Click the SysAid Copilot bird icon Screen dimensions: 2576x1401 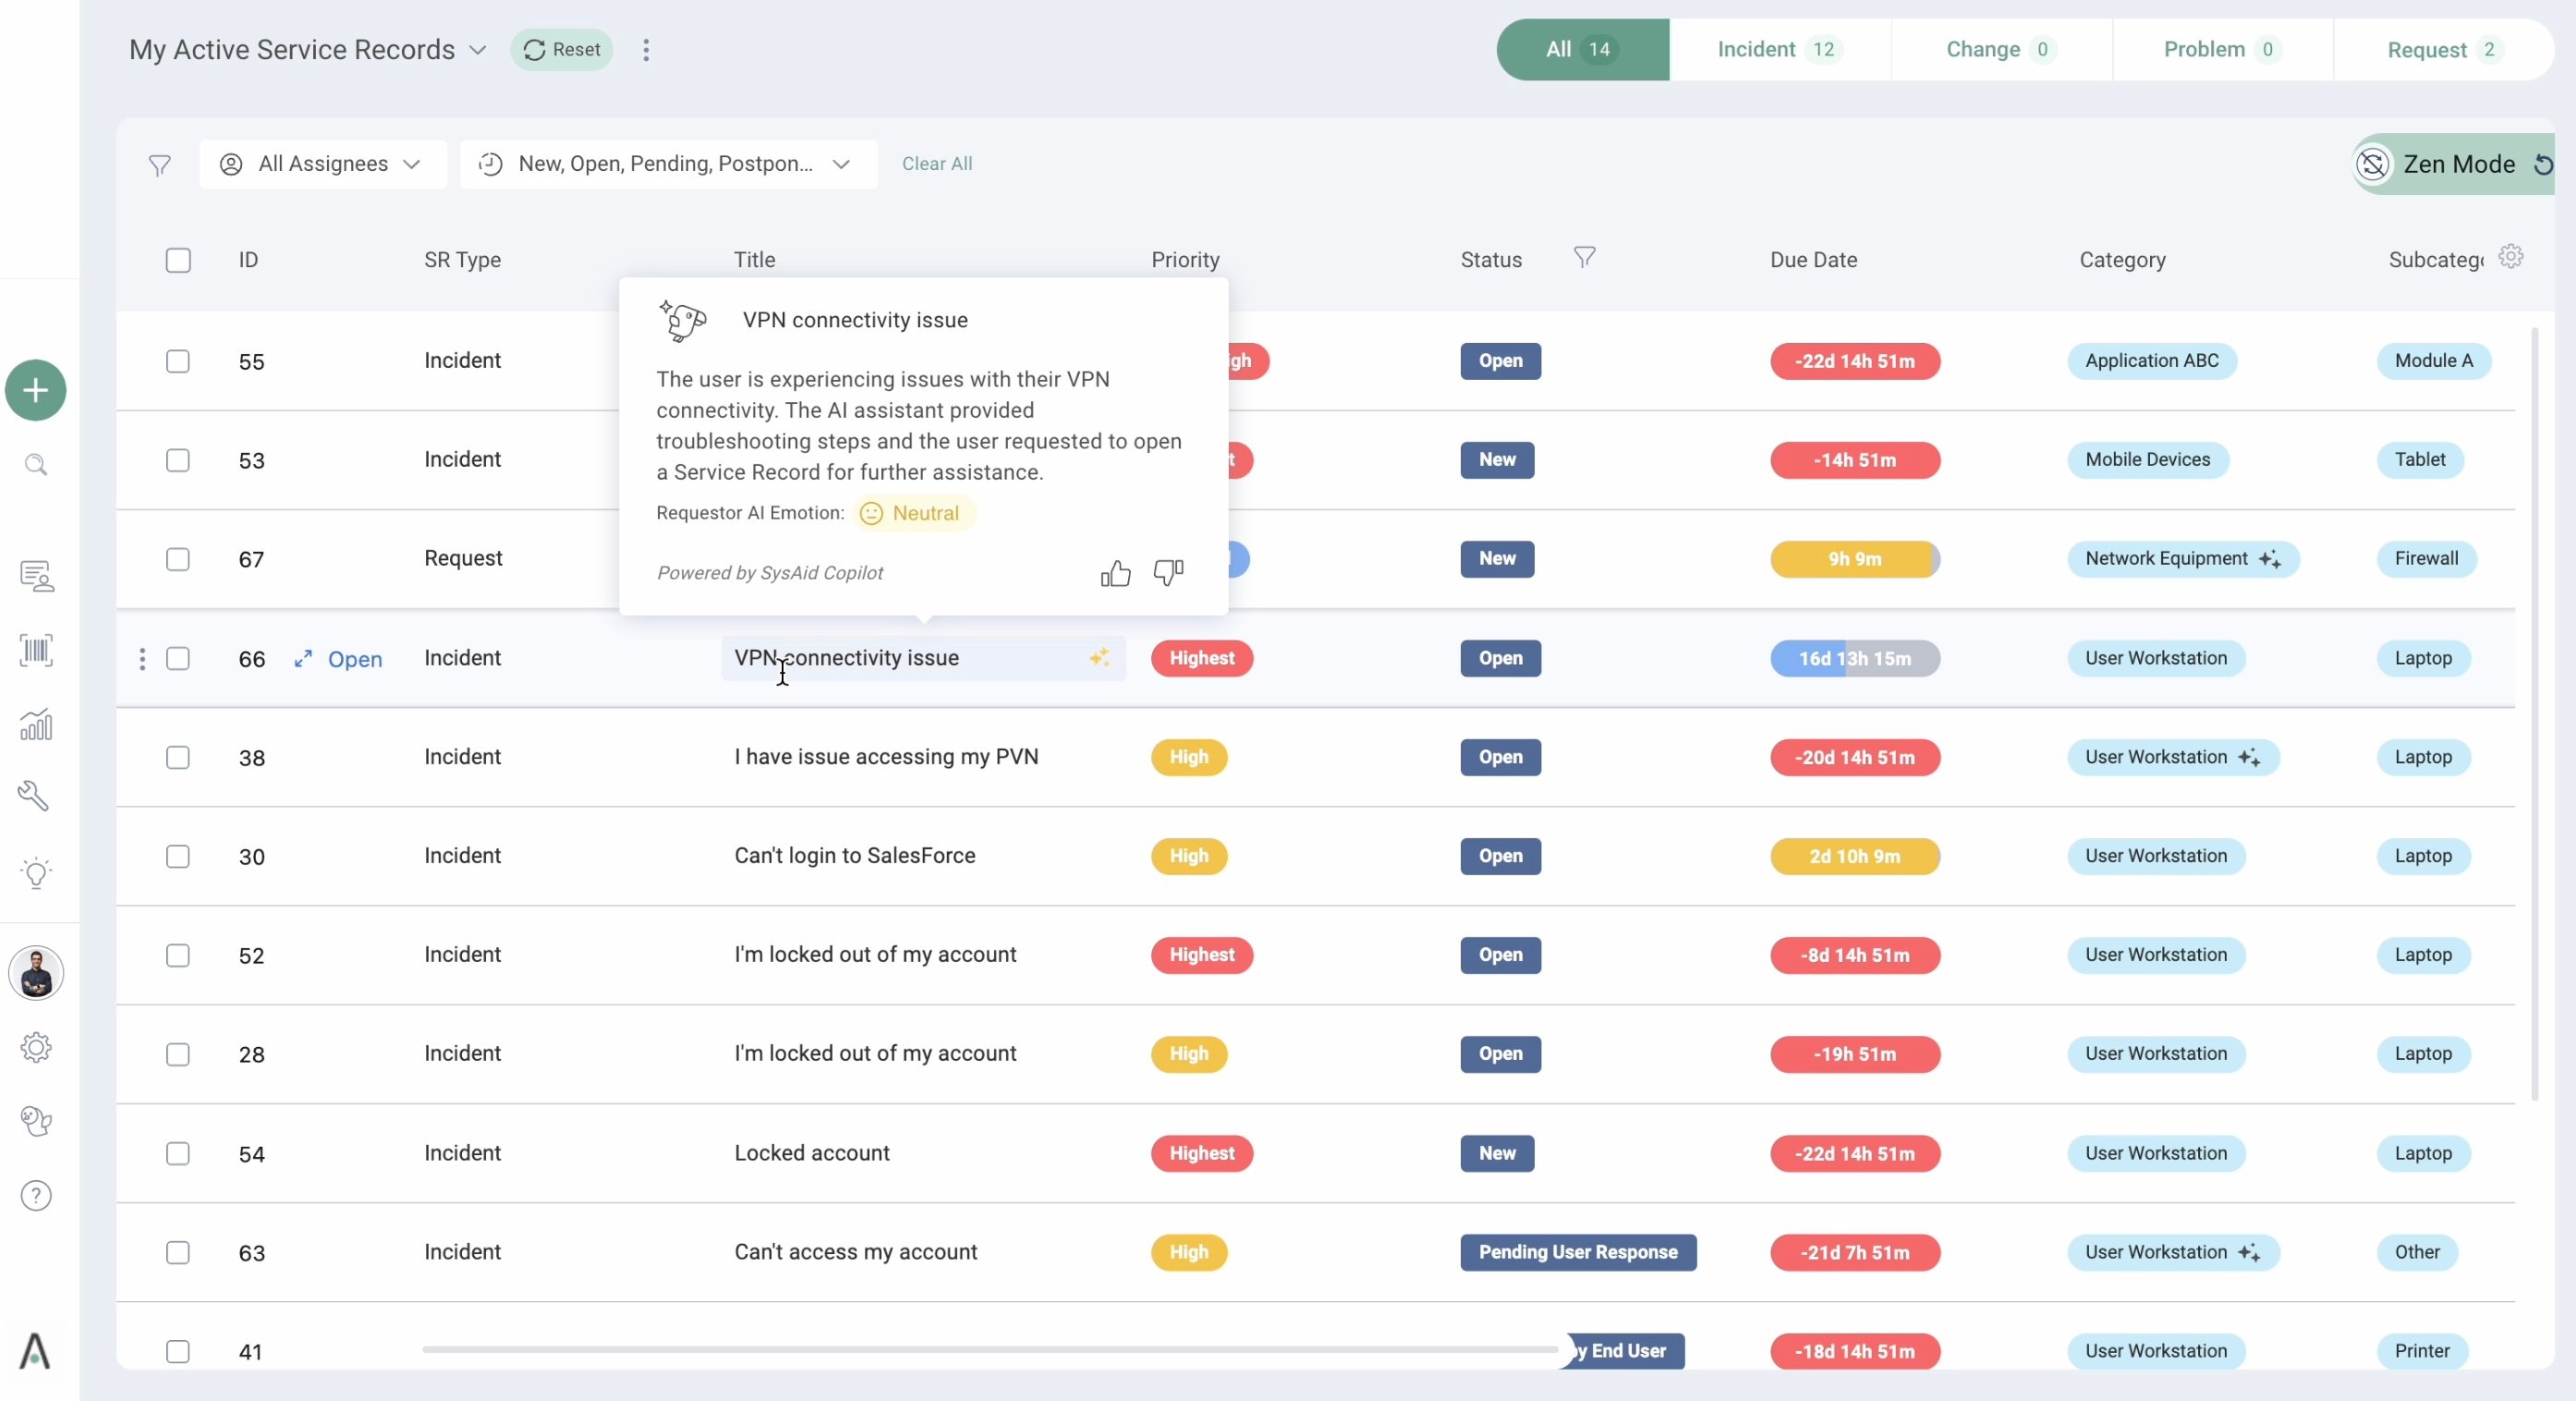[36, 1121]
